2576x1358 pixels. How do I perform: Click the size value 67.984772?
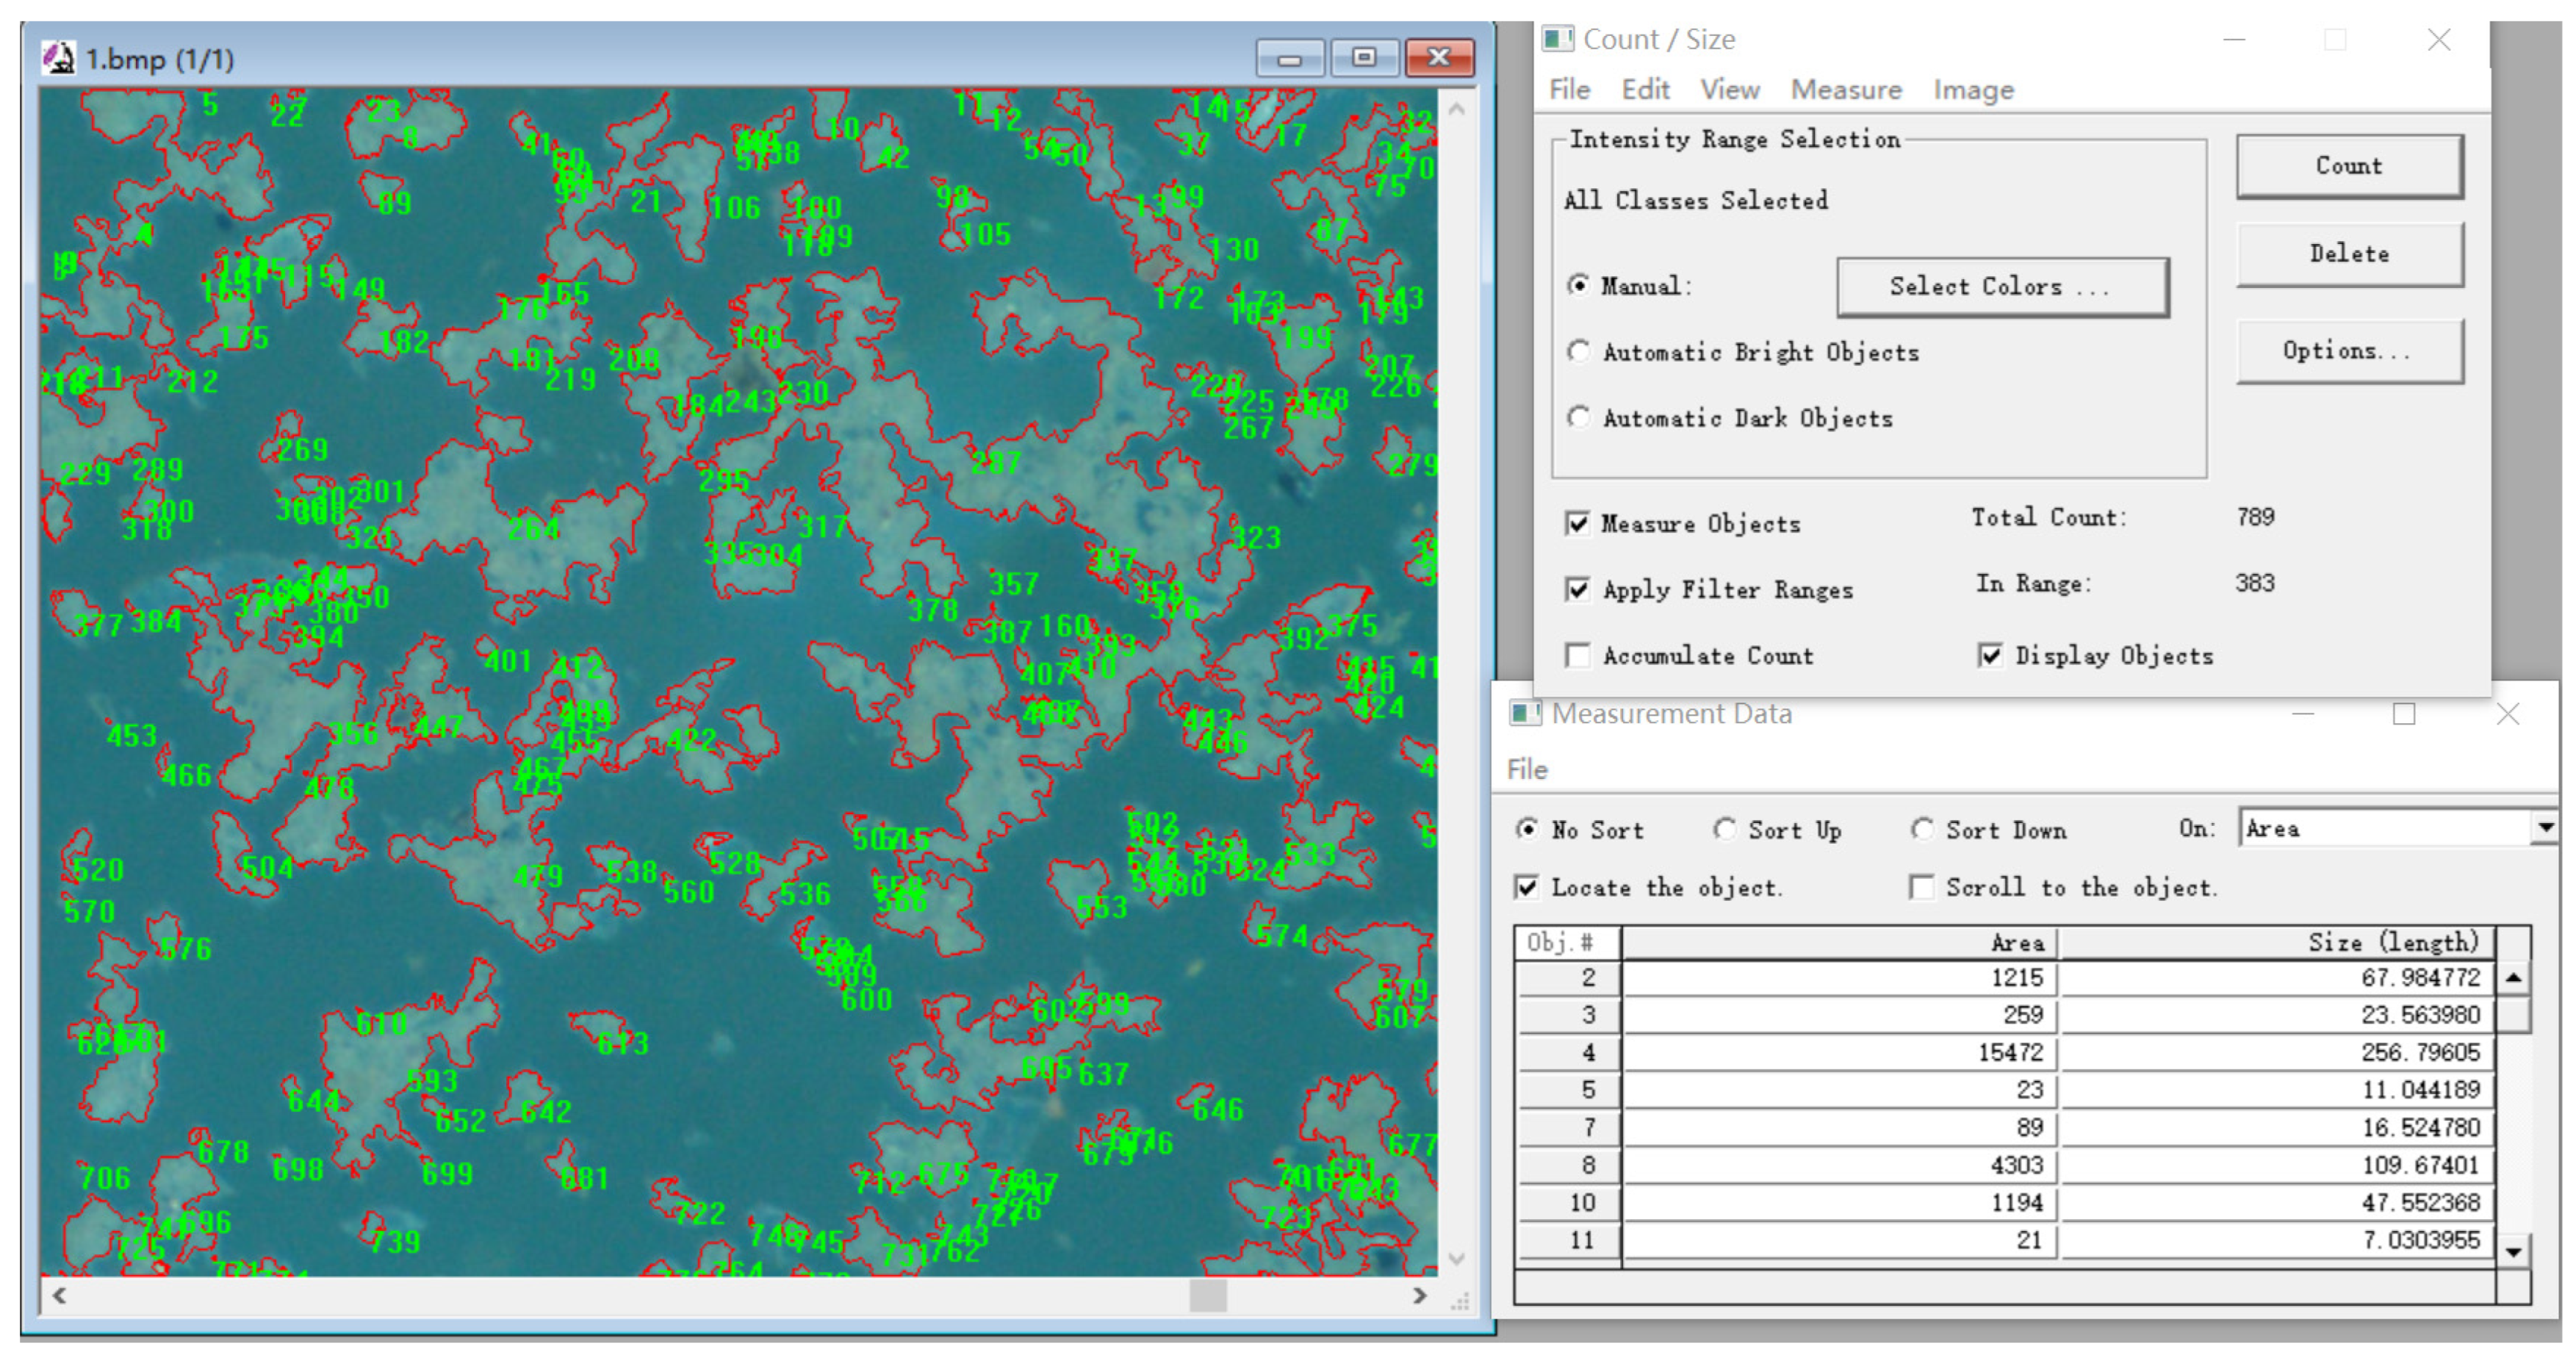point(2421,978)
